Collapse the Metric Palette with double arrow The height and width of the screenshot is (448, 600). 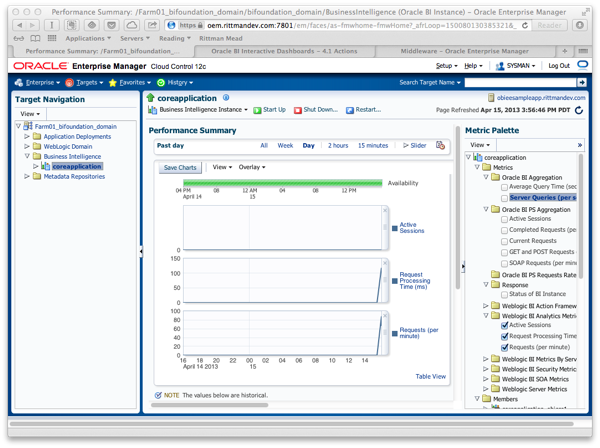[x=580, y=145]
